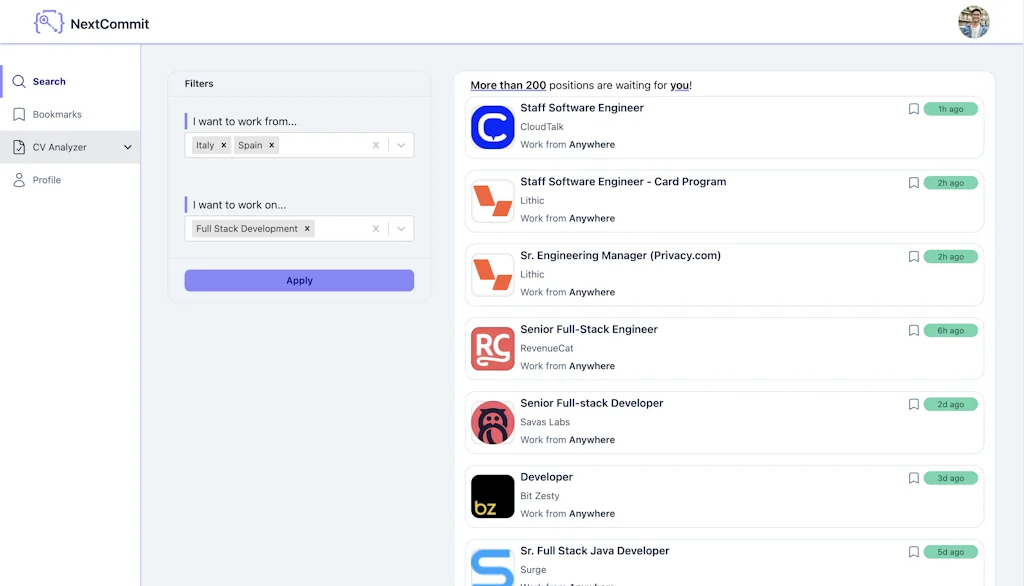Open the skills dropdown in filters

[x=400, y=228]
